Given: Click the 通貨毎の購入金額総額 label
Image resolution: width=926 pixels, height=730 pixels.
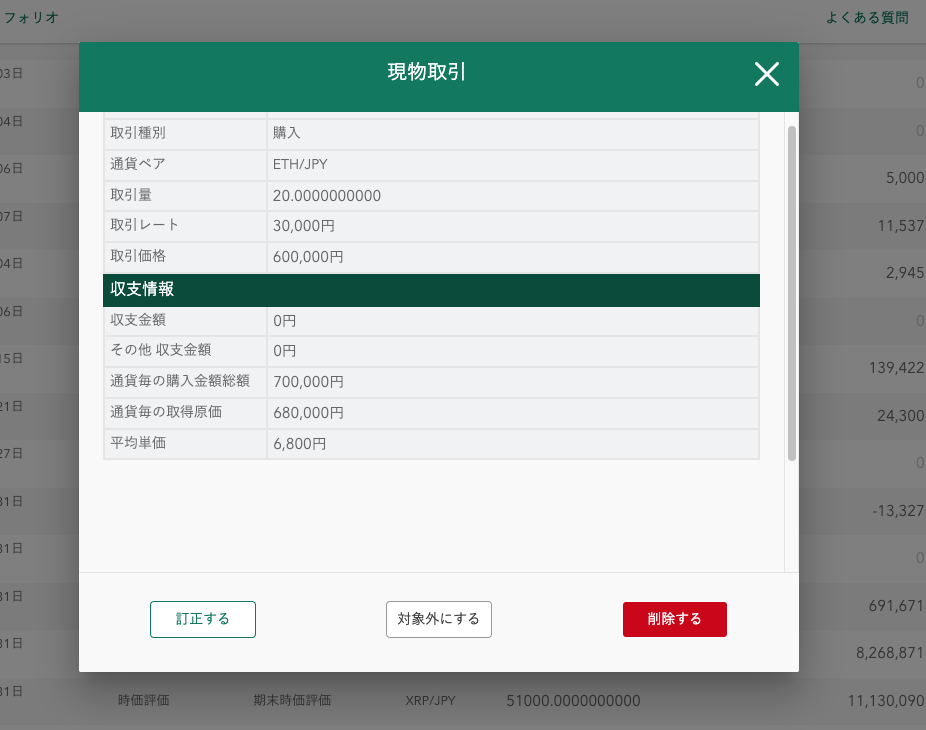Looking at the screenshot, I should tap(180, 381).
